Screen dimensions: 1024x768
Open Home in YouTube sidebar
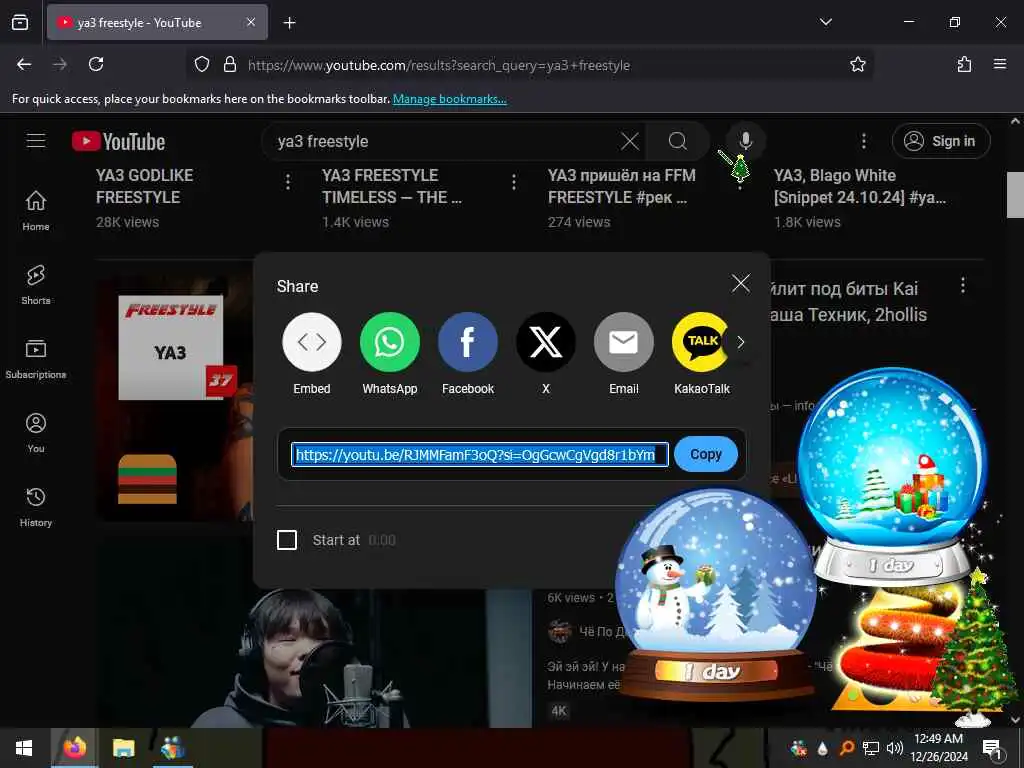(36, 210)
